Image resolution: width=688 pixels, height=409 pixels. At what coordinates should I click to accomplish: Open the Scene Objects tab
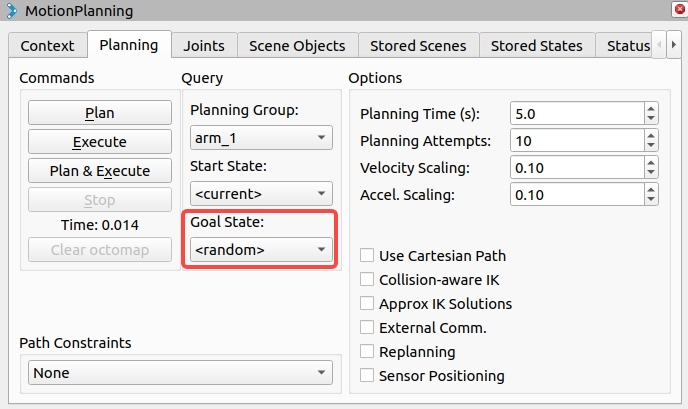[297, 46]
